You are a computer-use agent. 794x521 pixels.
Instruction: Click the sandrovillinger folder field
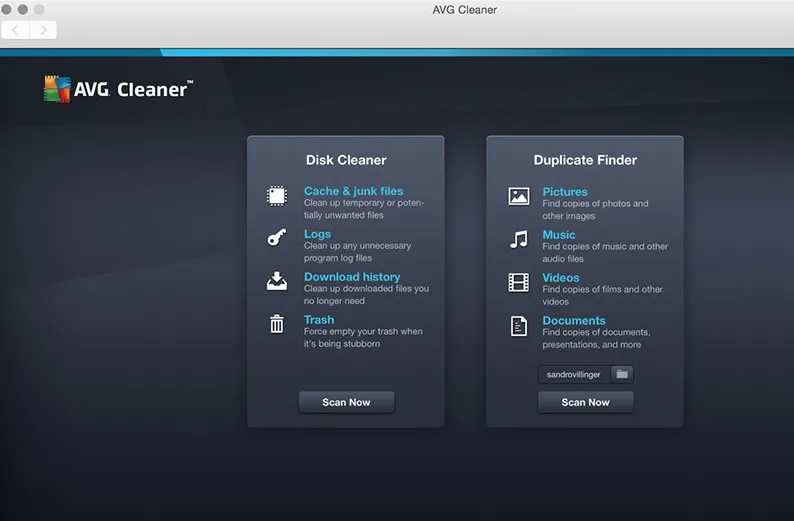click(x=574, y=374)
